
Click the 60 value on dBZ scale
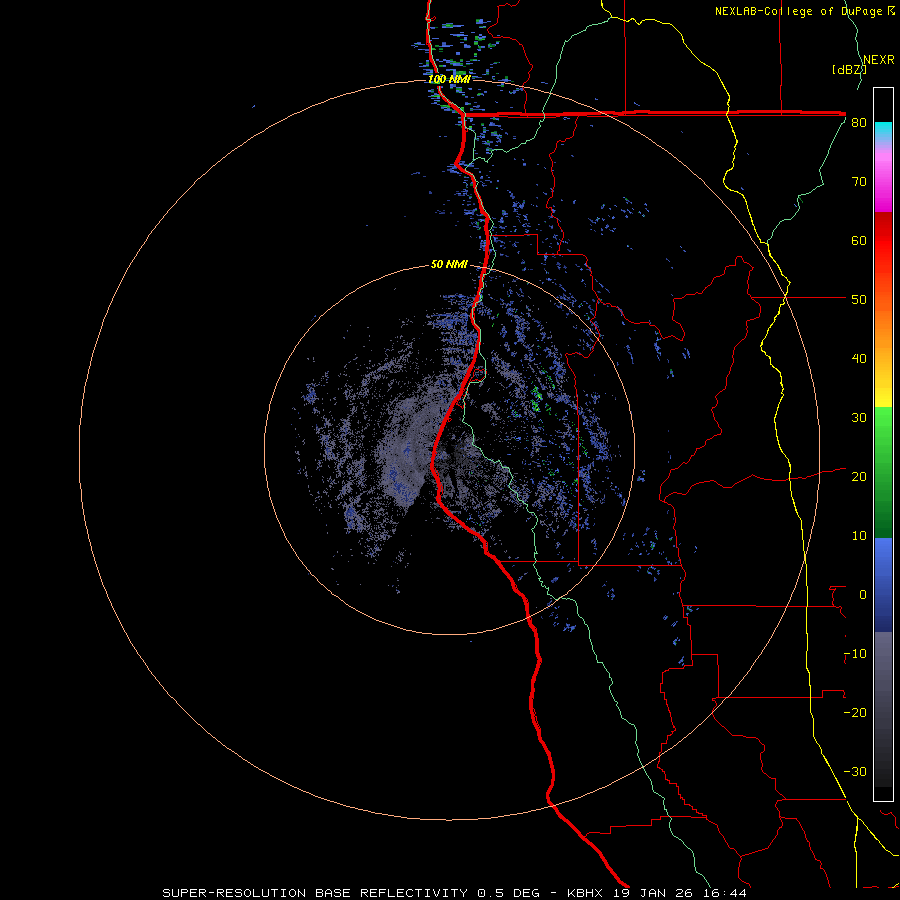coord(859,240)
